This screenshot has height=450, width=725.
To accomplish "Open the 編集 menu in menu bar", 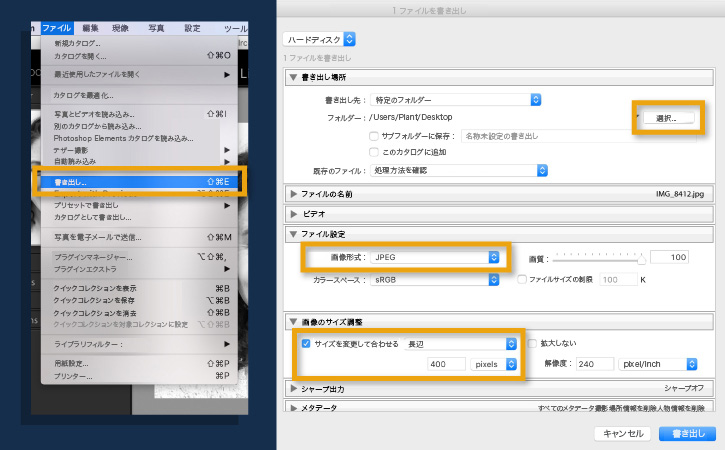I will click(x=90, y=28).
